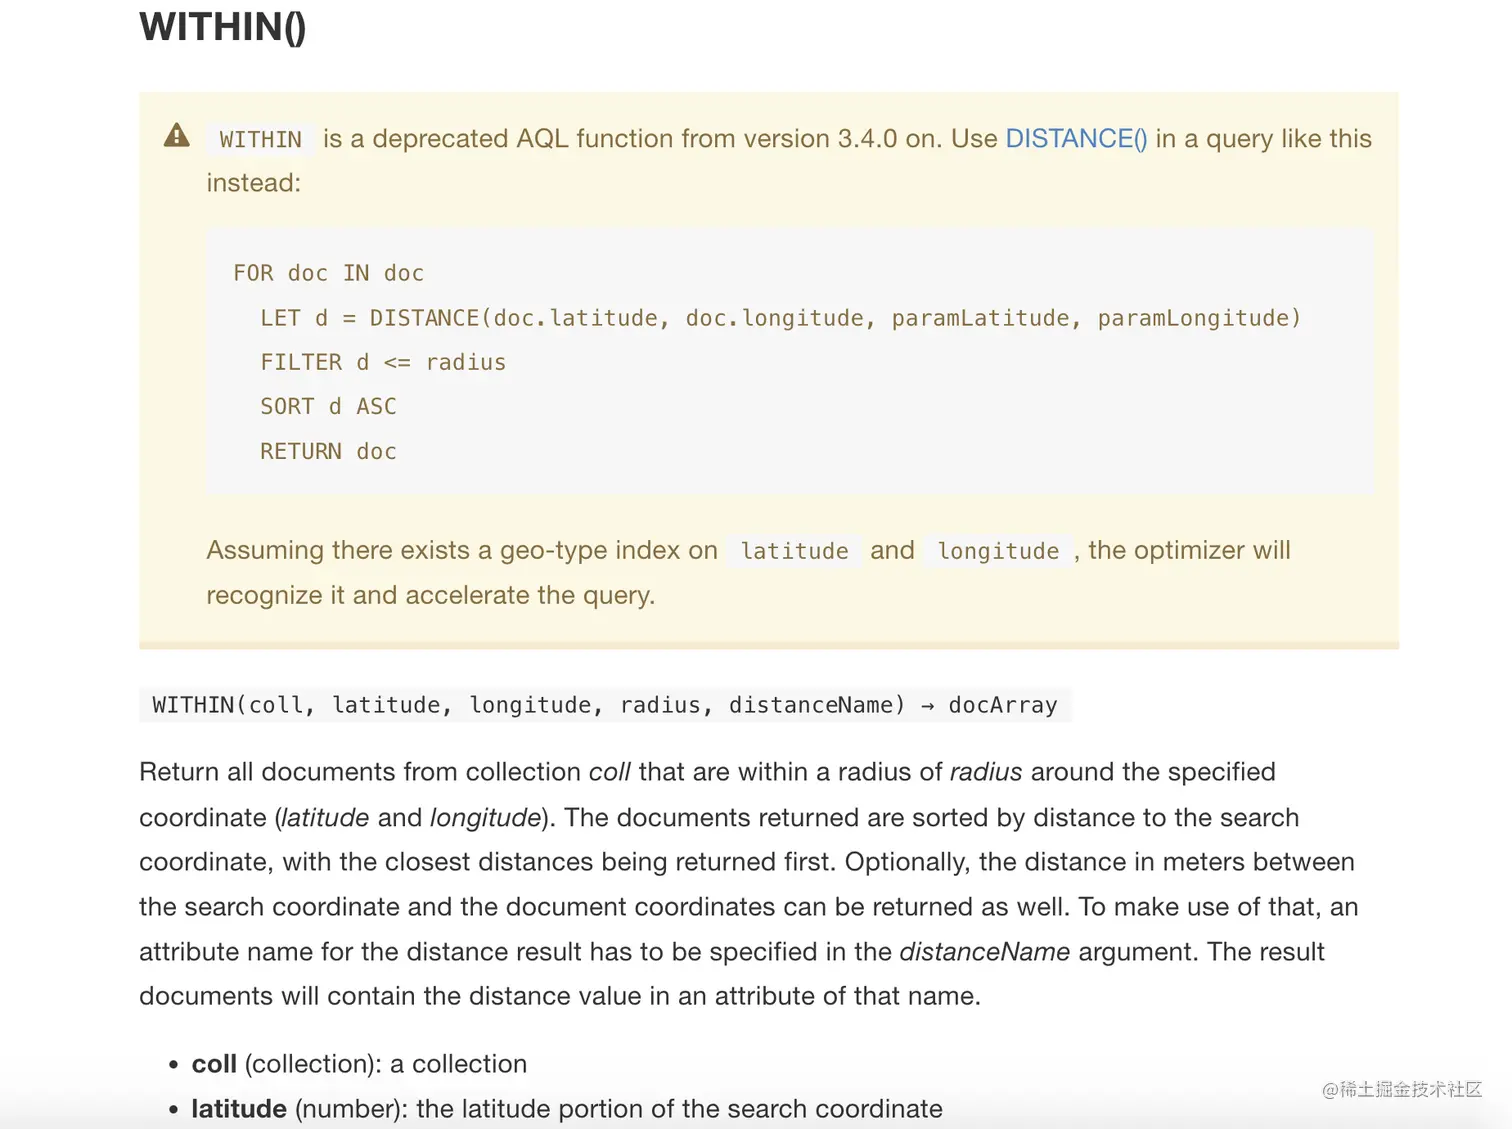Click the "RETURN doc" code line

pos(328,451)
